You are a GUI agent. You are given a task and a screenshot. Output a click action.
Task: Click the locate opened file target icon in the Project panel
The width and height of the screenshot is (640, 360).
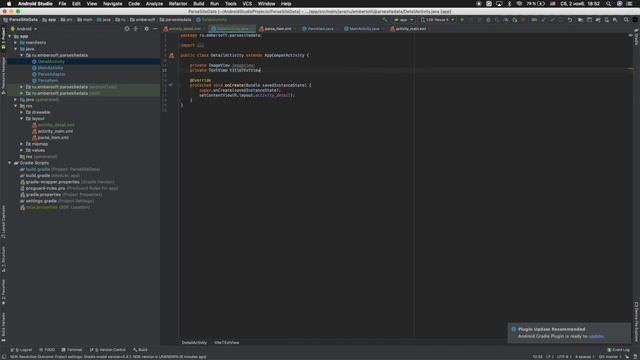127,29
